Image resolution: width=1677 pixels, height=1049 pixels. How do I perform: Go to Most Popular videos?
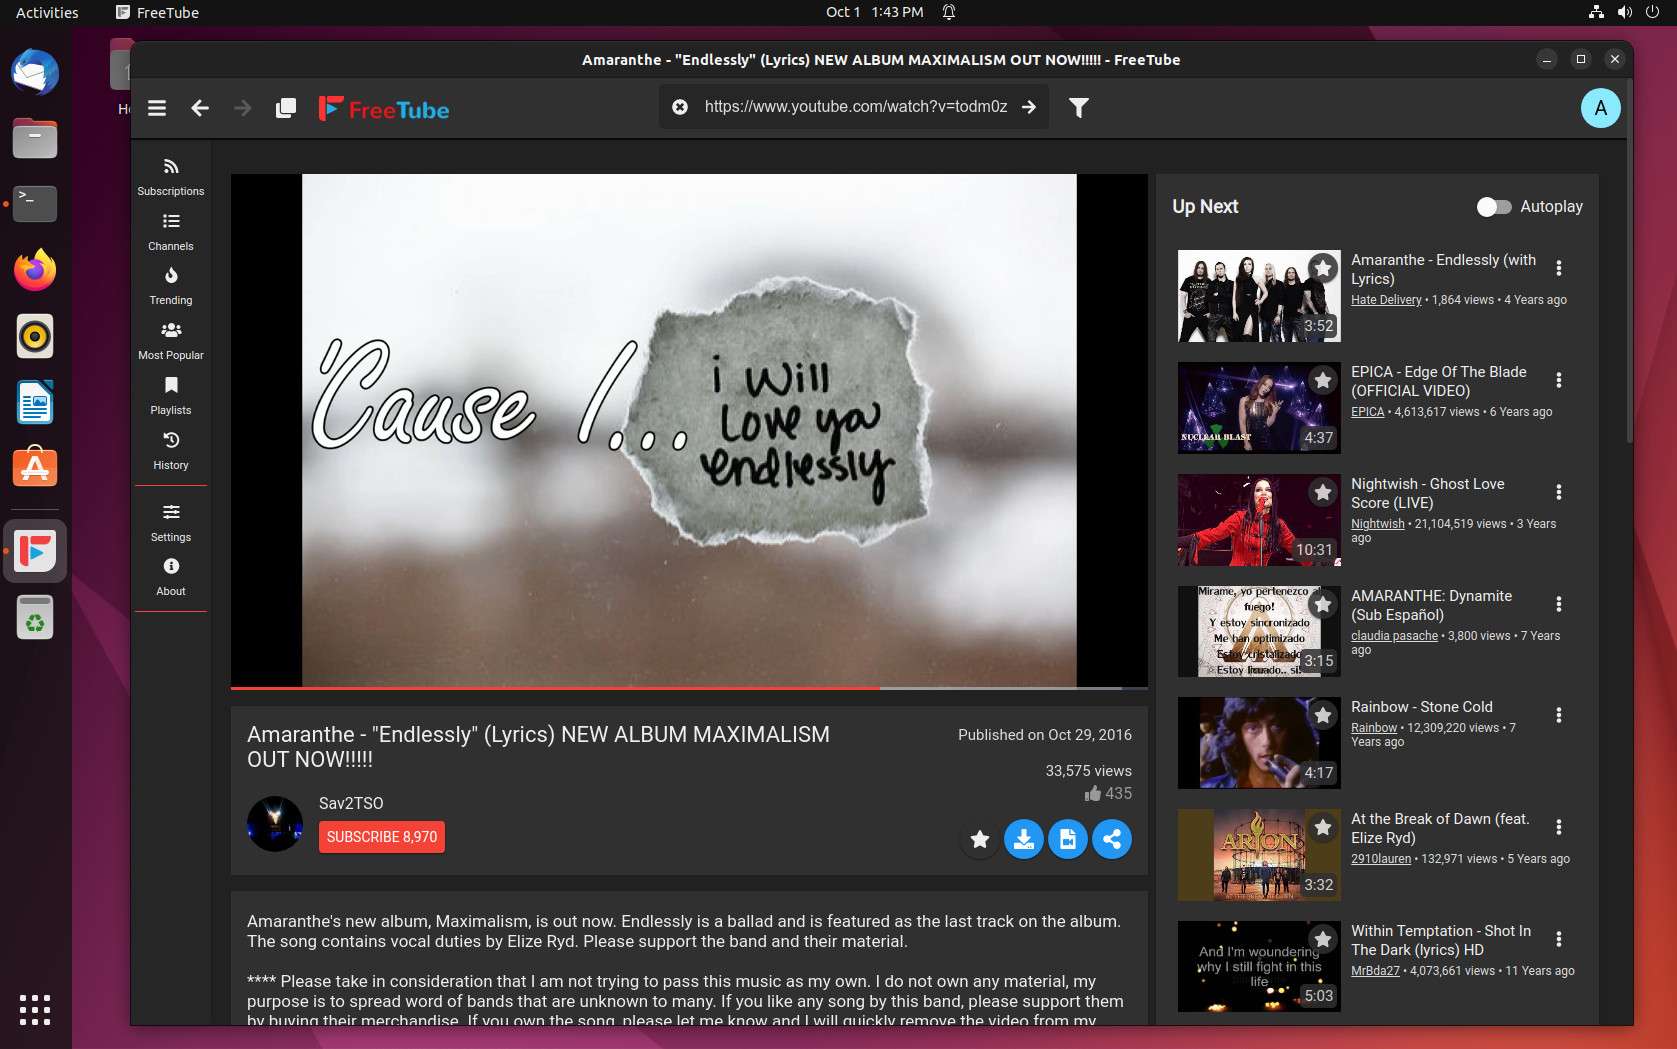pyautogui.click(x=171, y=341)
